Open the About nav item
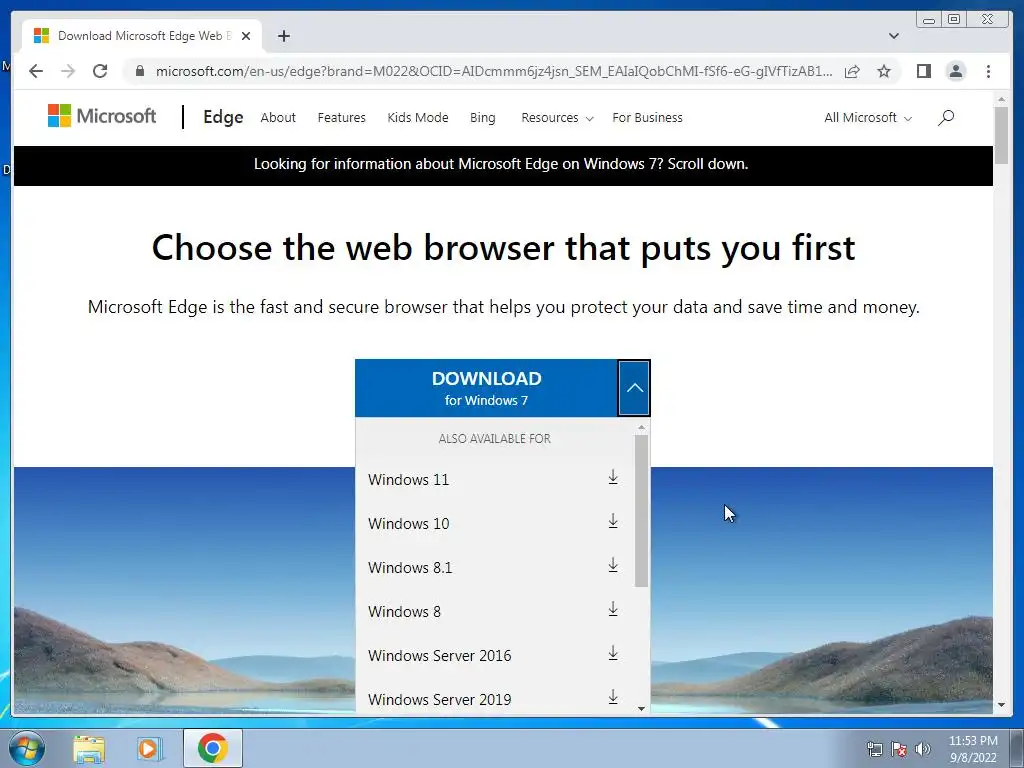The width and height of the screenshot is (1024, 768). 278,118
